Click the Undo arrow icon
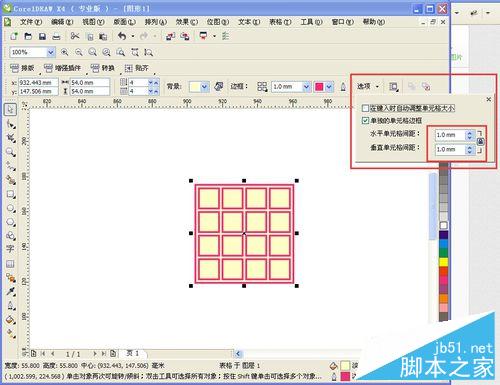The image size is (500, 385). point(122,36)
